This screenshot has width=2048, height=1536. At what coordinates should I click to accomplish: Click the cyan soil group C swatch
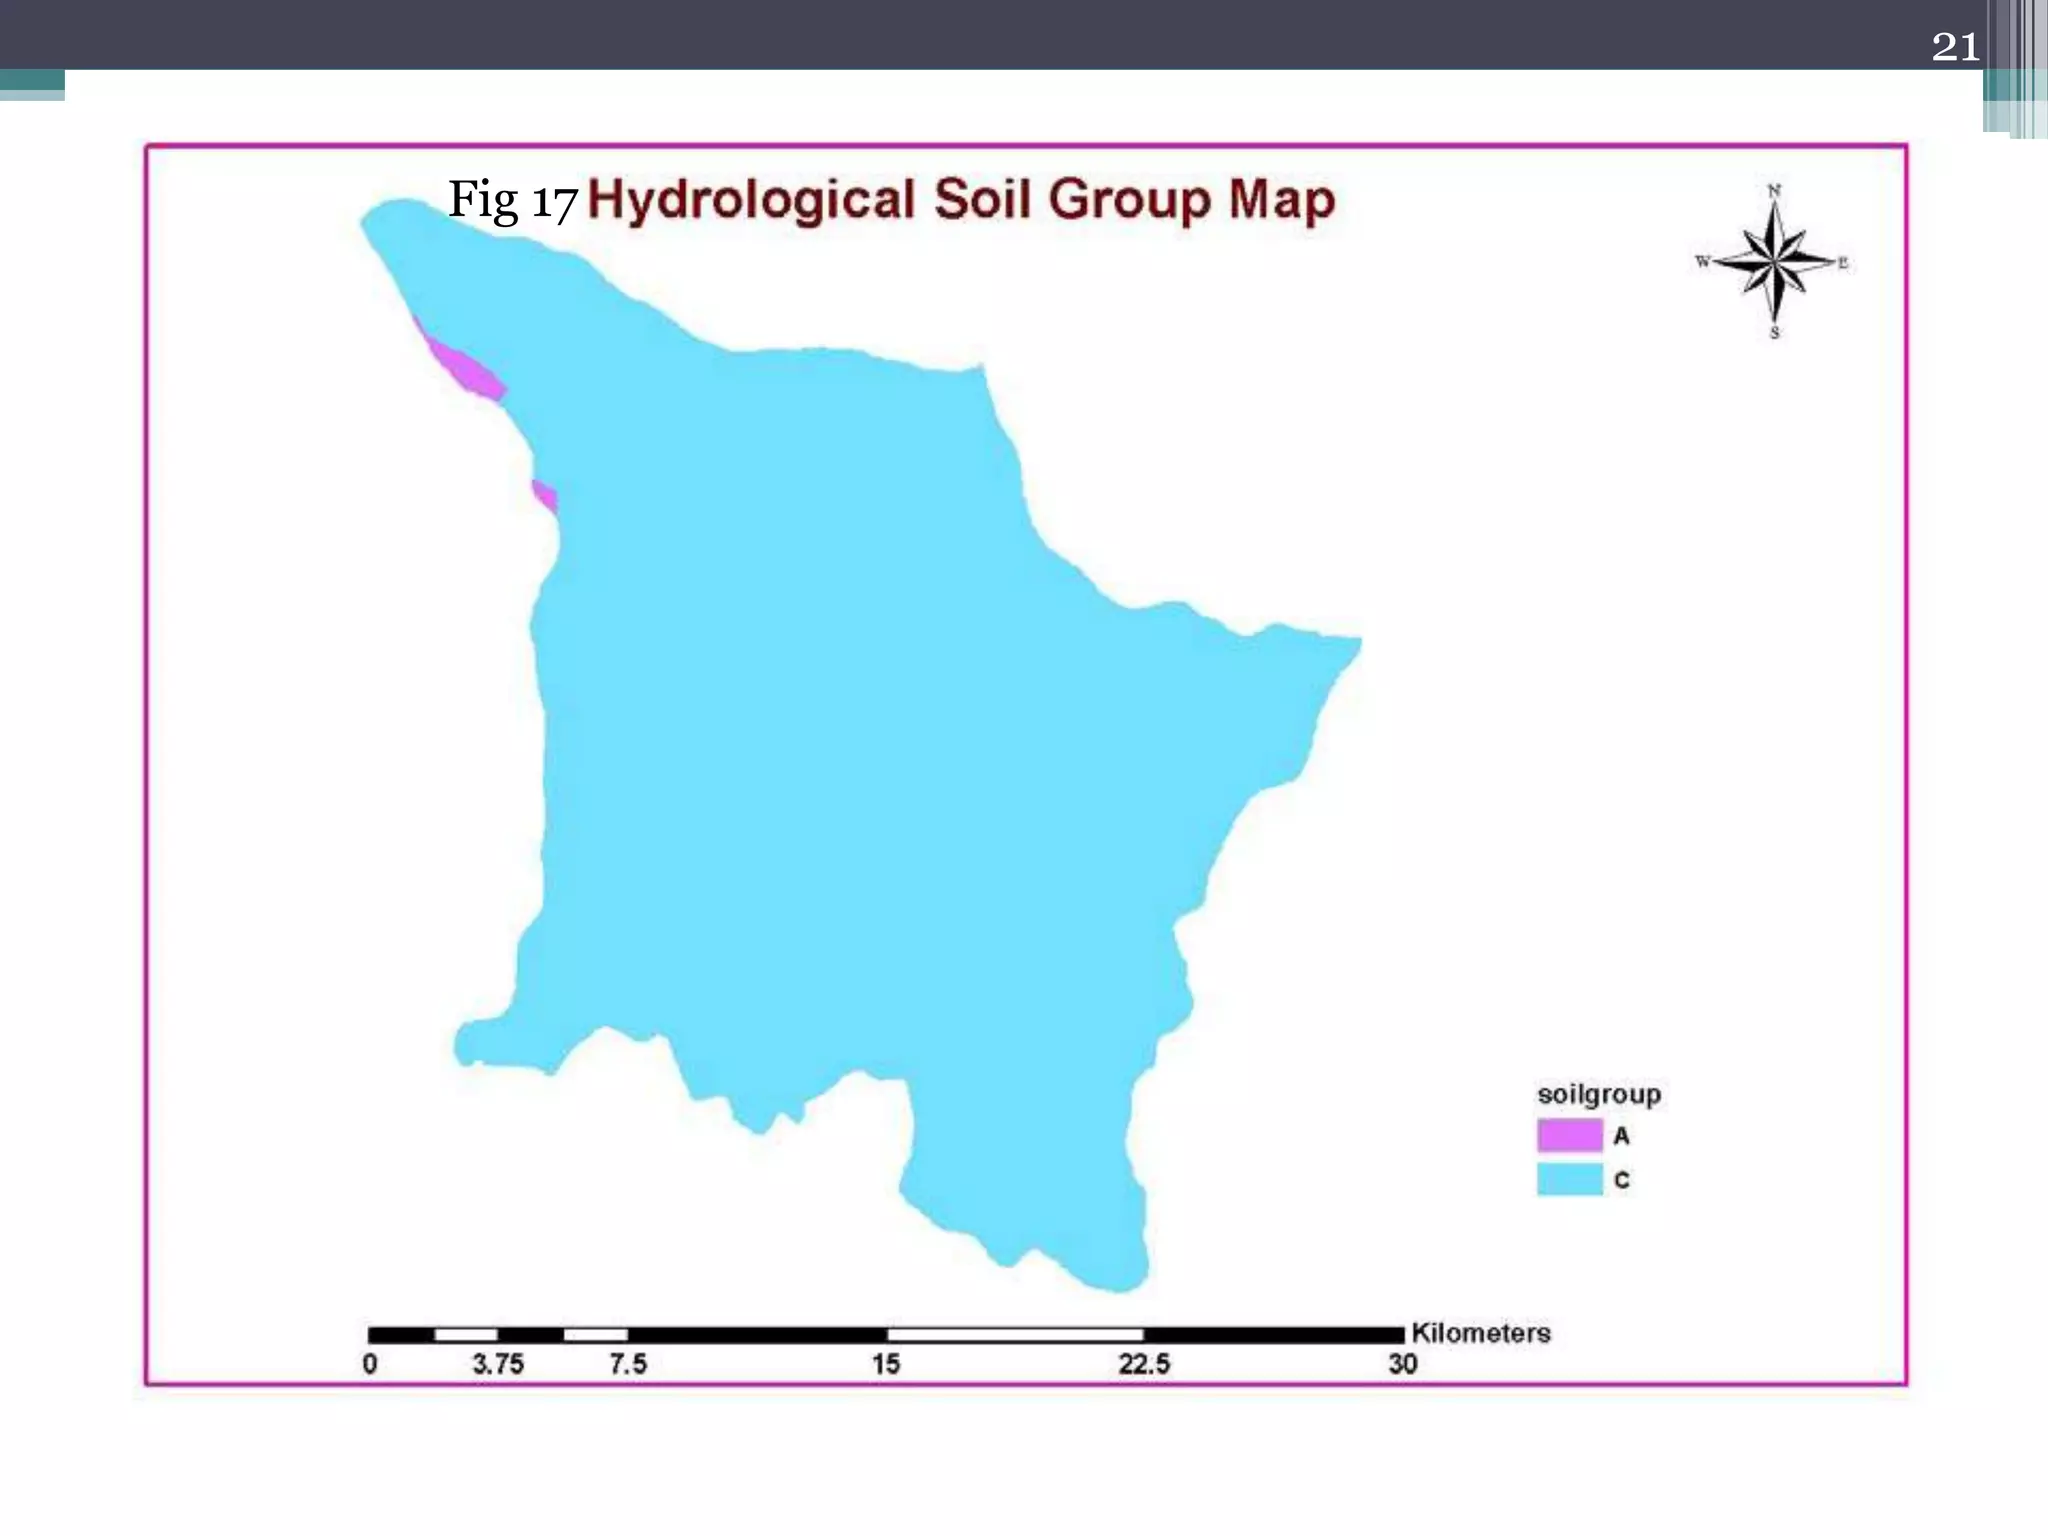(1569, 1179)
